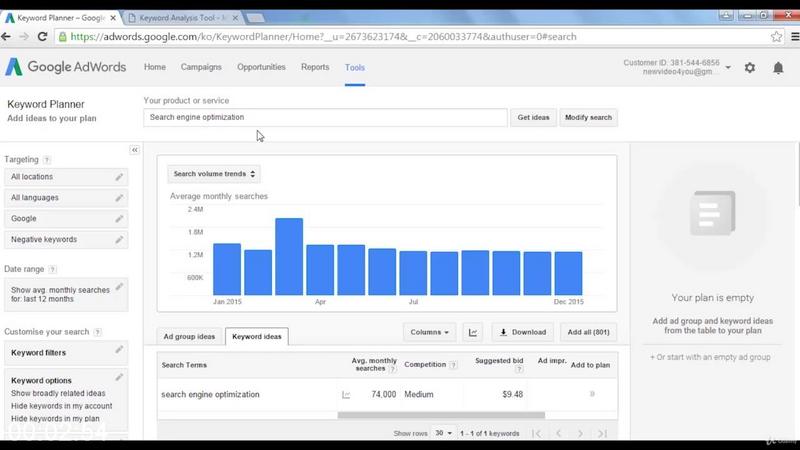
Task: Click the Modify search button
Action: tap(588, 117)
